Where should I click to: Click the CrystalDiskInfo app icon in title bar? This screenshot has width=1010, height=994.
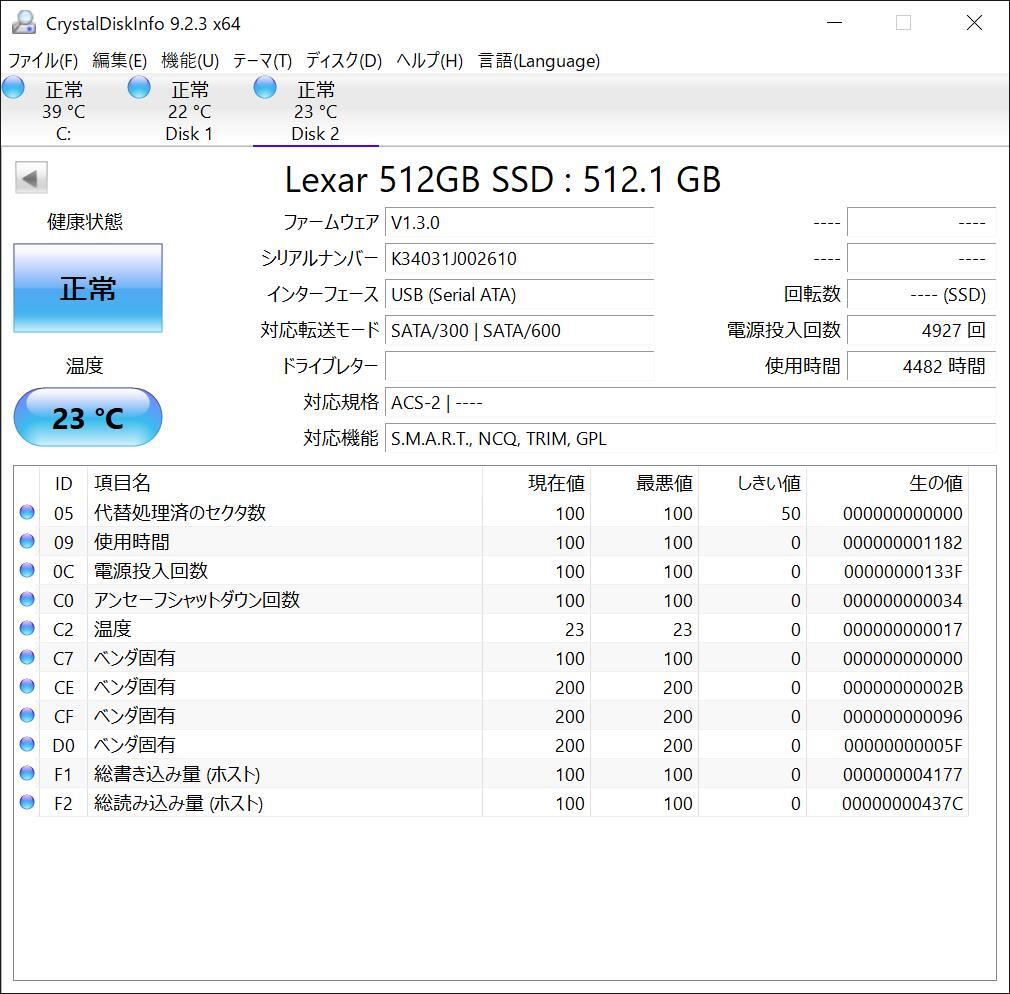(x=24, y=23)
